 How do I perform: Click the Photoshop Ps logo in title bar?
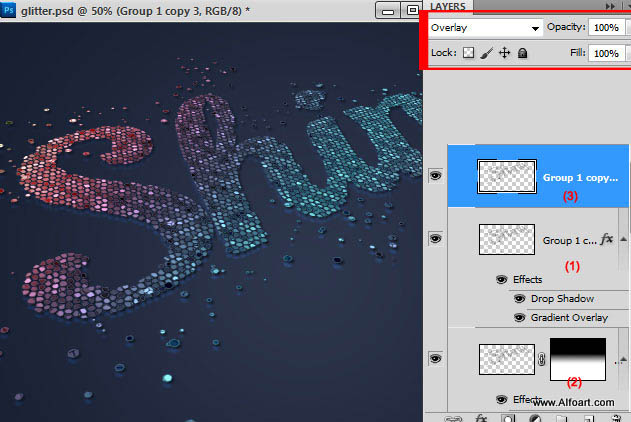coord(8,10)
